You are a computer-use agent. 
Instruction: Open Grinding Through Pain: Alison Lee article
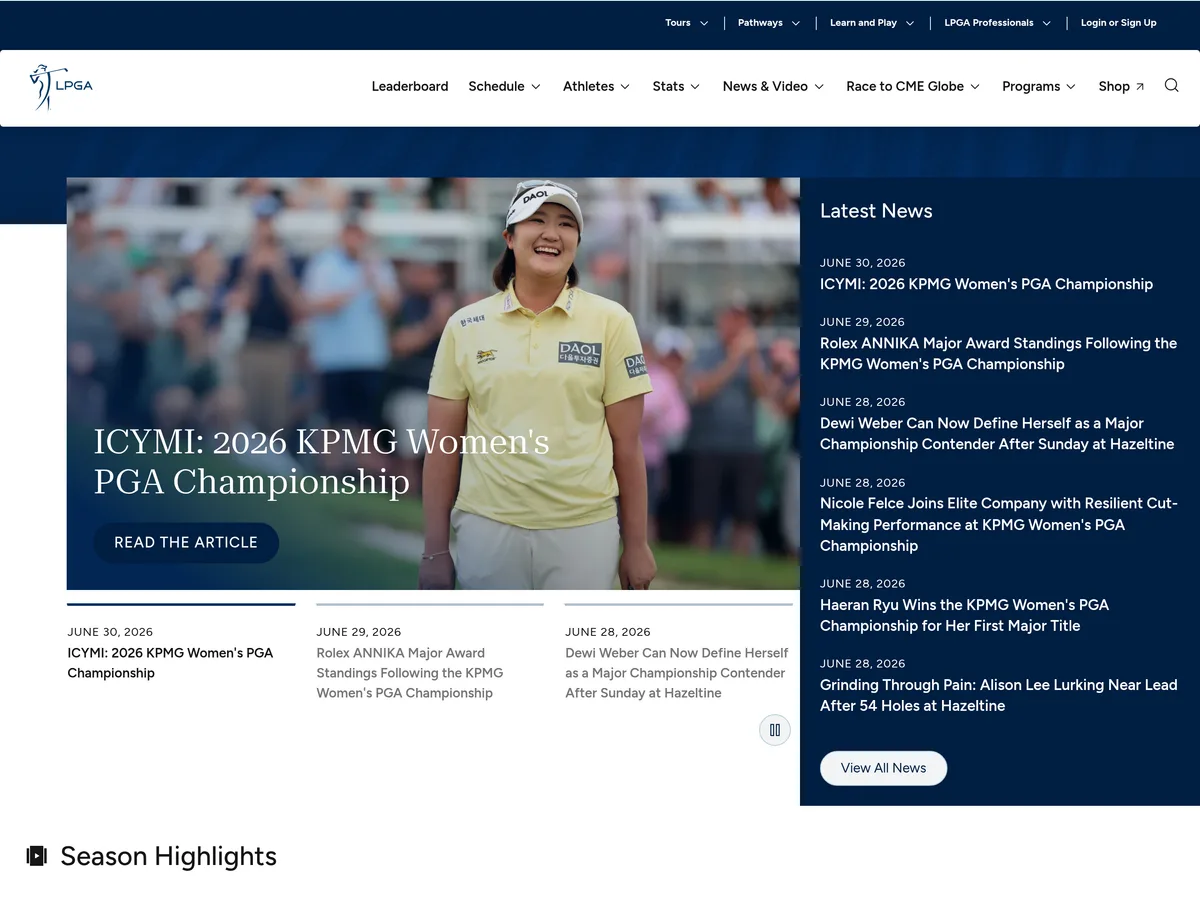[x=999, y=695]
